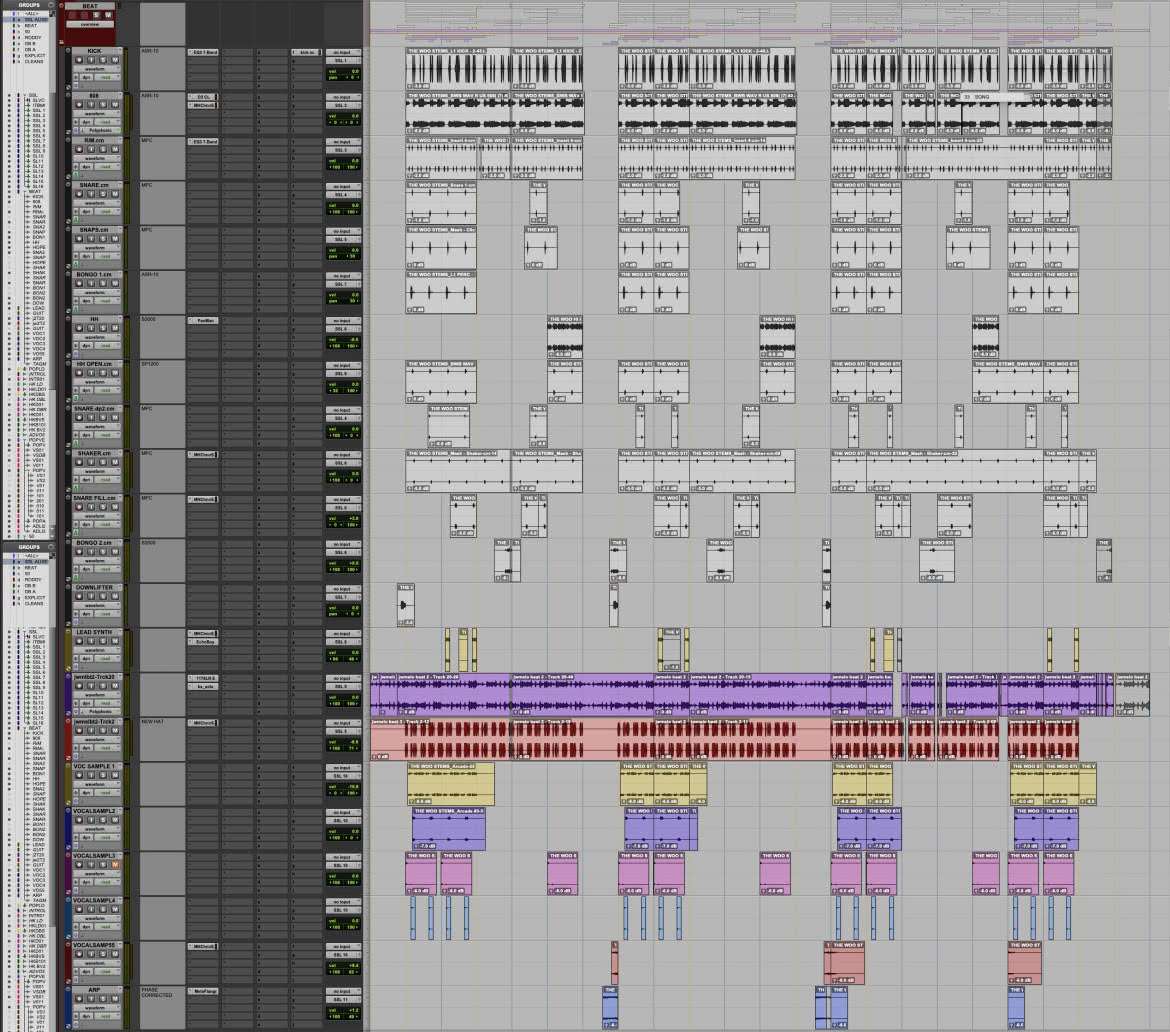Record-enable the jwmtbt2-Trck20 track
Image resolution: width=1170 pixels, height=1032 pixels.
click(x=79, y=686)
